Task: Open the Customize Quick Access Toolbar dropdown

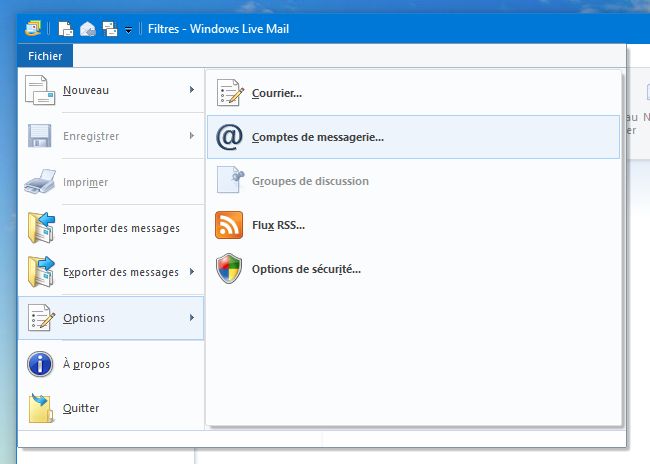Action: pos(129,30)
